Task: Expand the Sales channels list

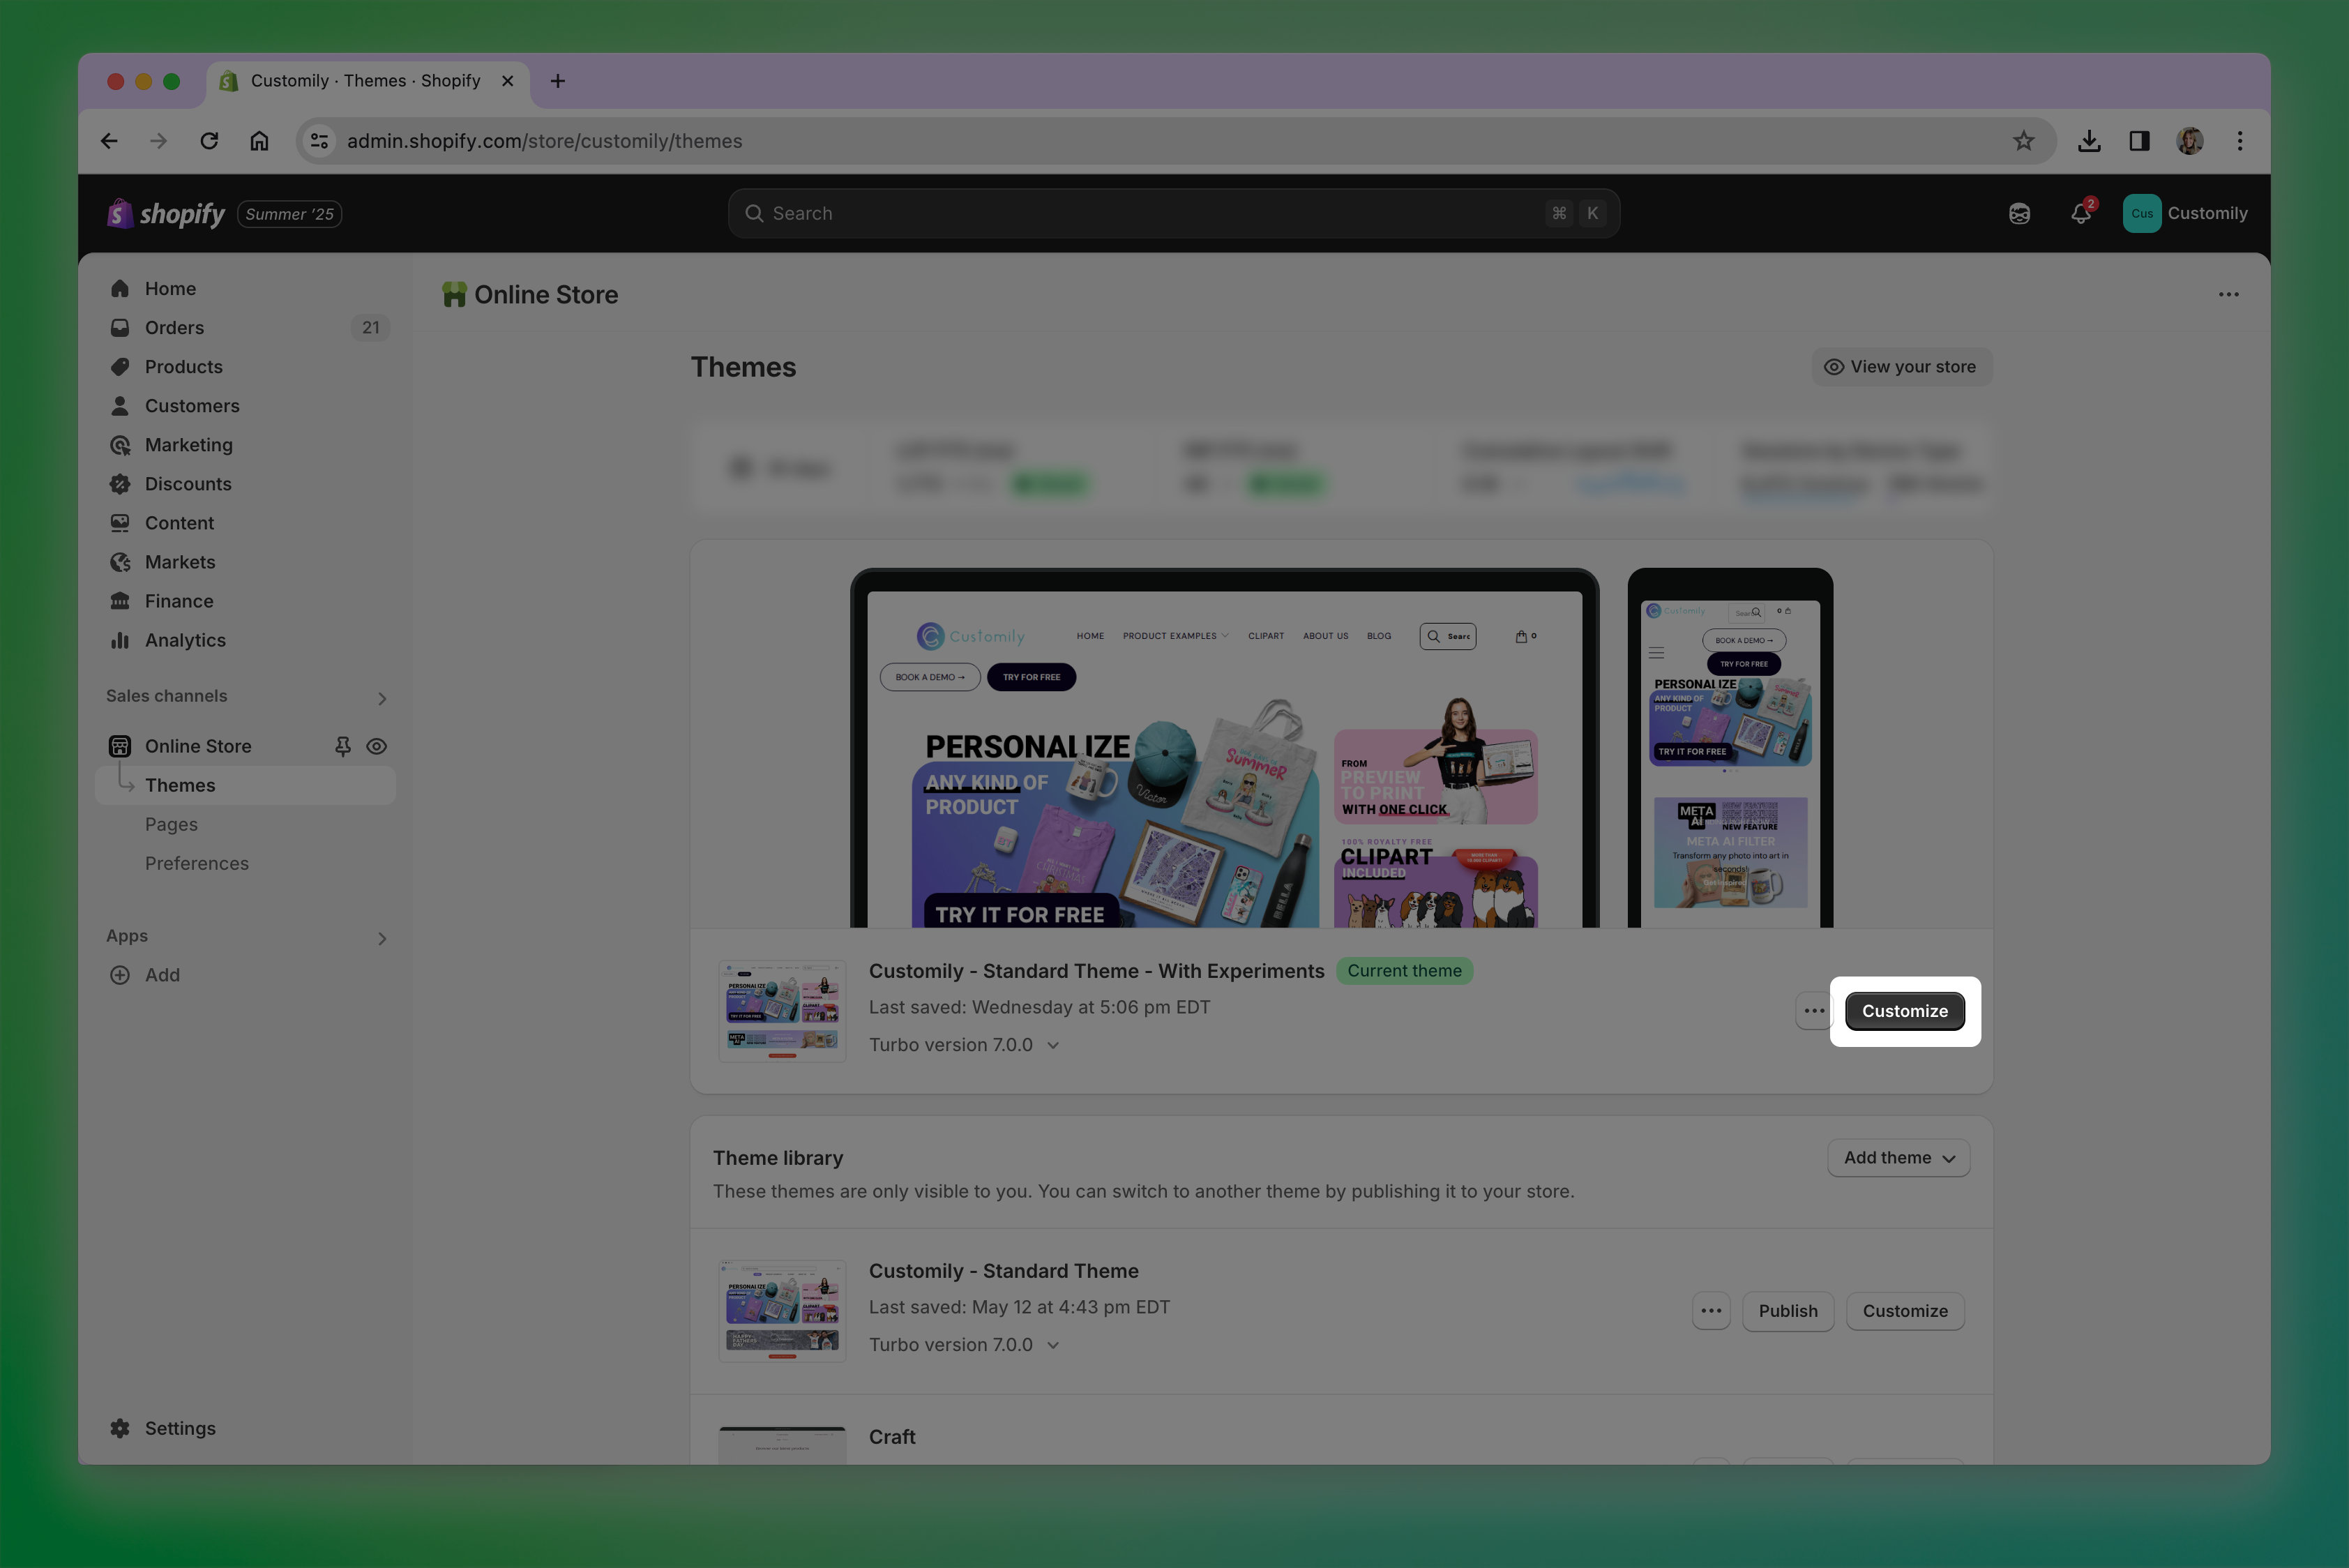Action: [x=382, y=697]
